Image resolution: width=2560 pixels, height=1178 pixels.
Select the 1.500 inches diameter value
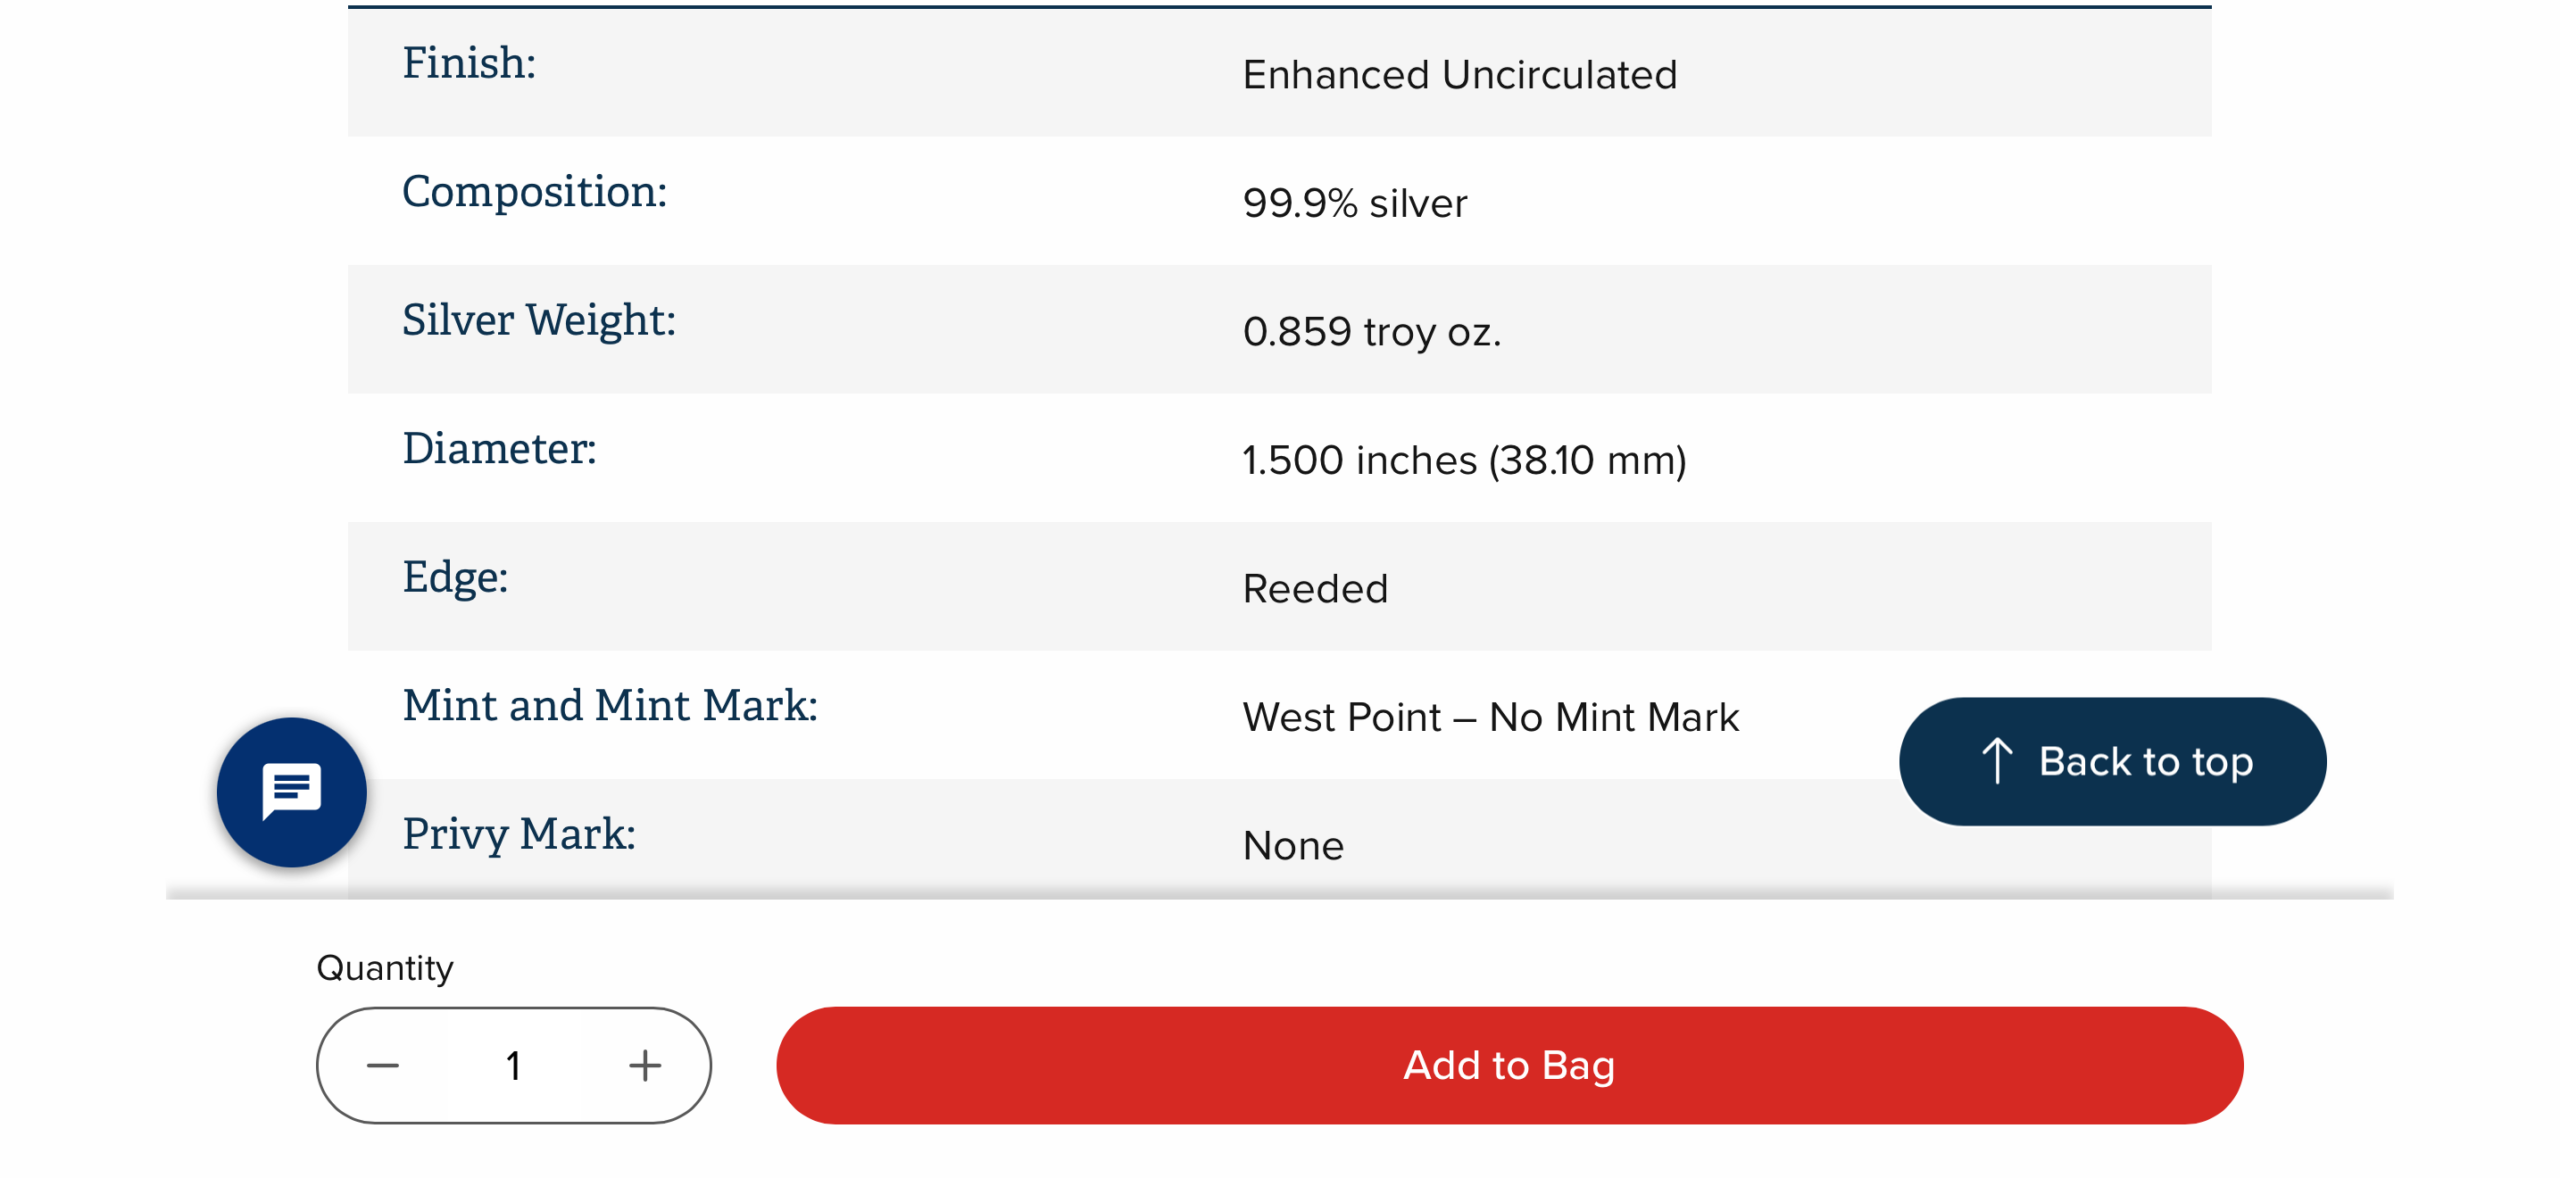(x=1464, y=460)
